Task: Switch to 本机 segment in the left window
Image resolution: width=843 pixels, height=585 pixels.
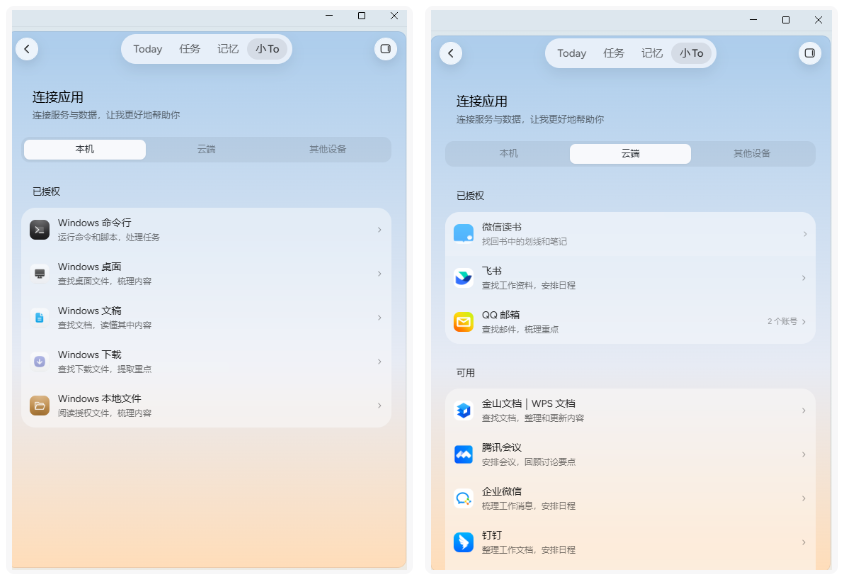Action: 85,149
